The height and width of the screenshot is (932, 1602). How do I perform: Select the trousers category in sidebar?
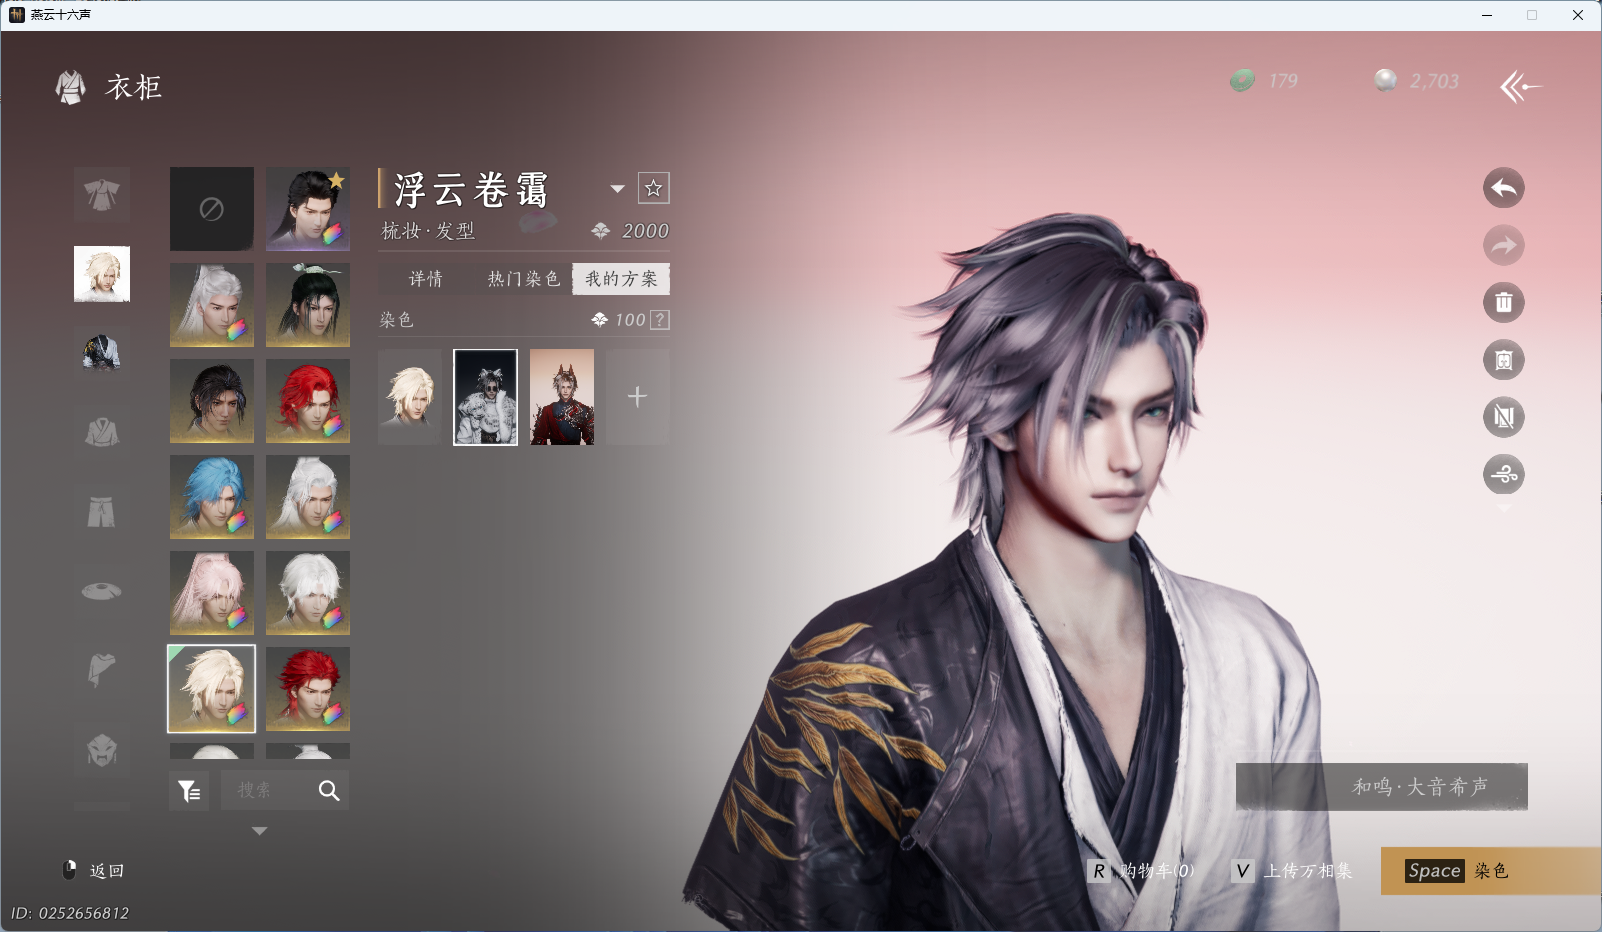[102, 512]
